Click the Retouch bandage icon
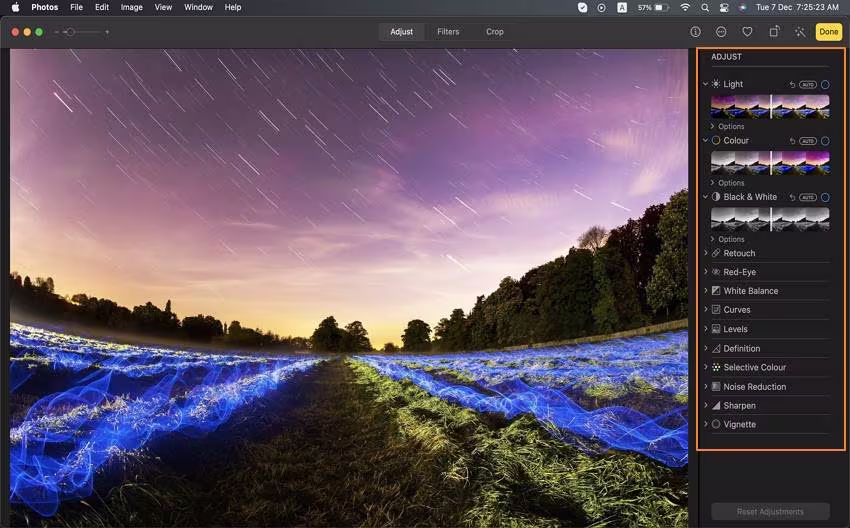This screenshot has height=528, width=850. [716, 253]
